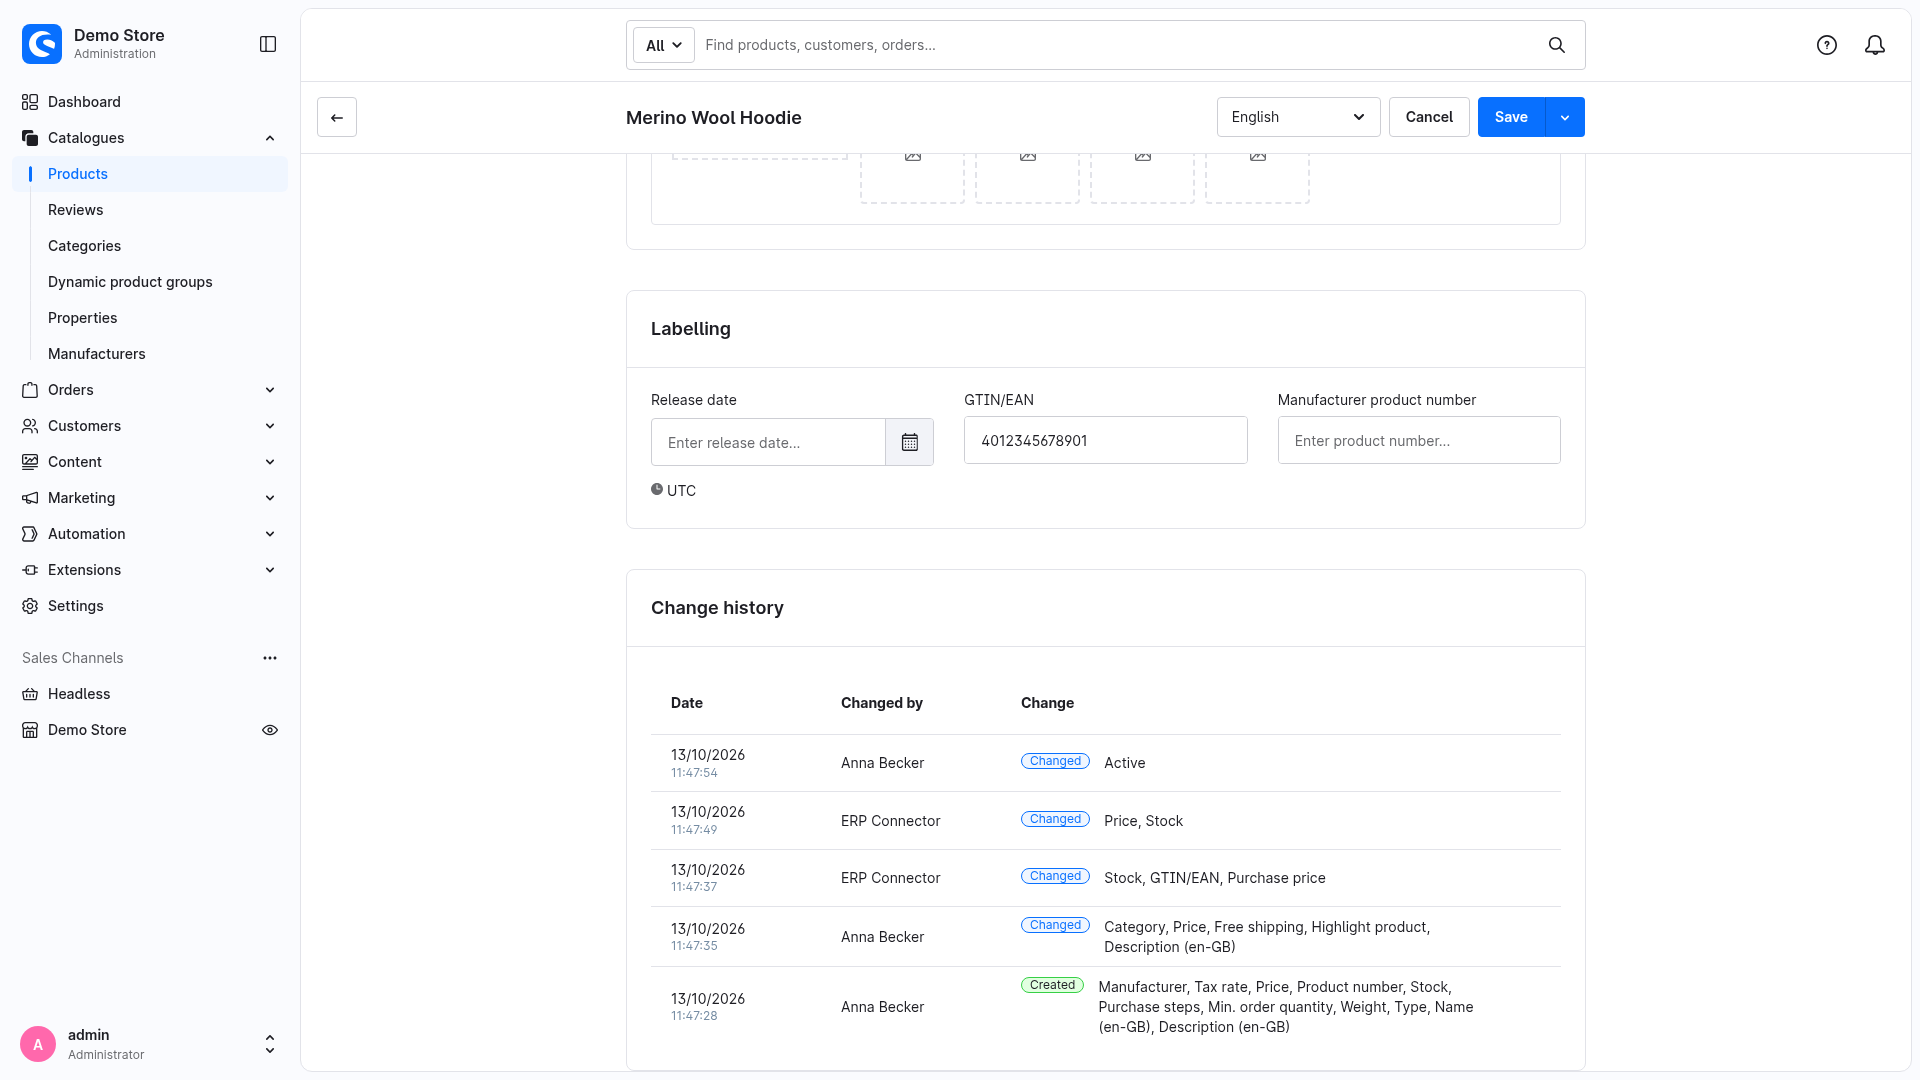The height and width of the screenshot is (1080, 1920).
Task: Open the Save button dropdown arrow
Action: [x=1565, y=117]
